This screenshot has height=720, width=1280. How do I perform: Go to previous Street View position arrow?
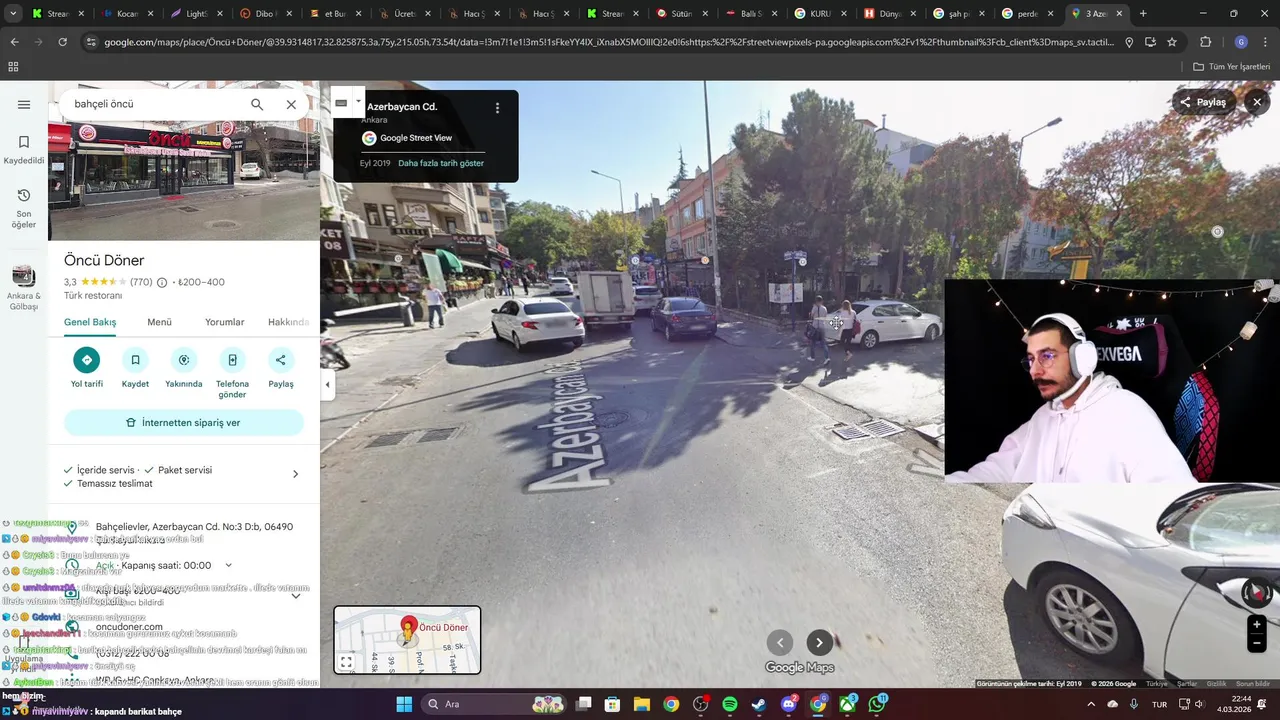[x=780, y=643]
